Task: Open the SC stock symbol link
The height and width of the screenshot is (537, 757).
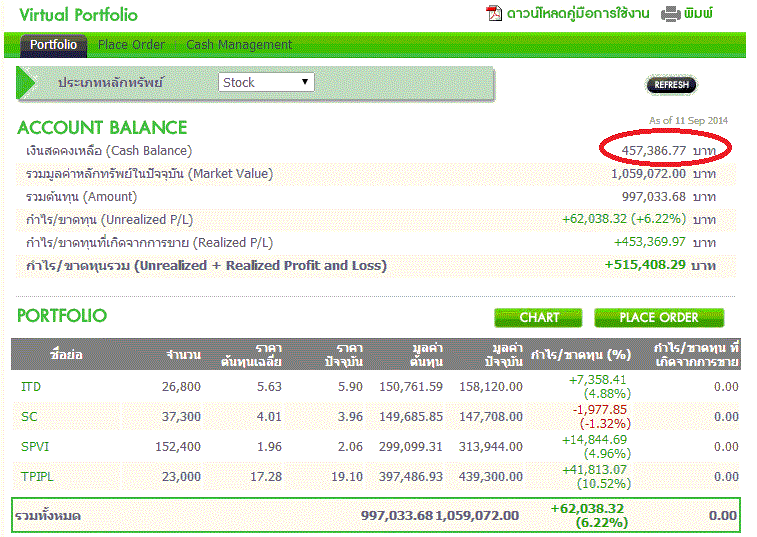Action: (x=29, y=417)
